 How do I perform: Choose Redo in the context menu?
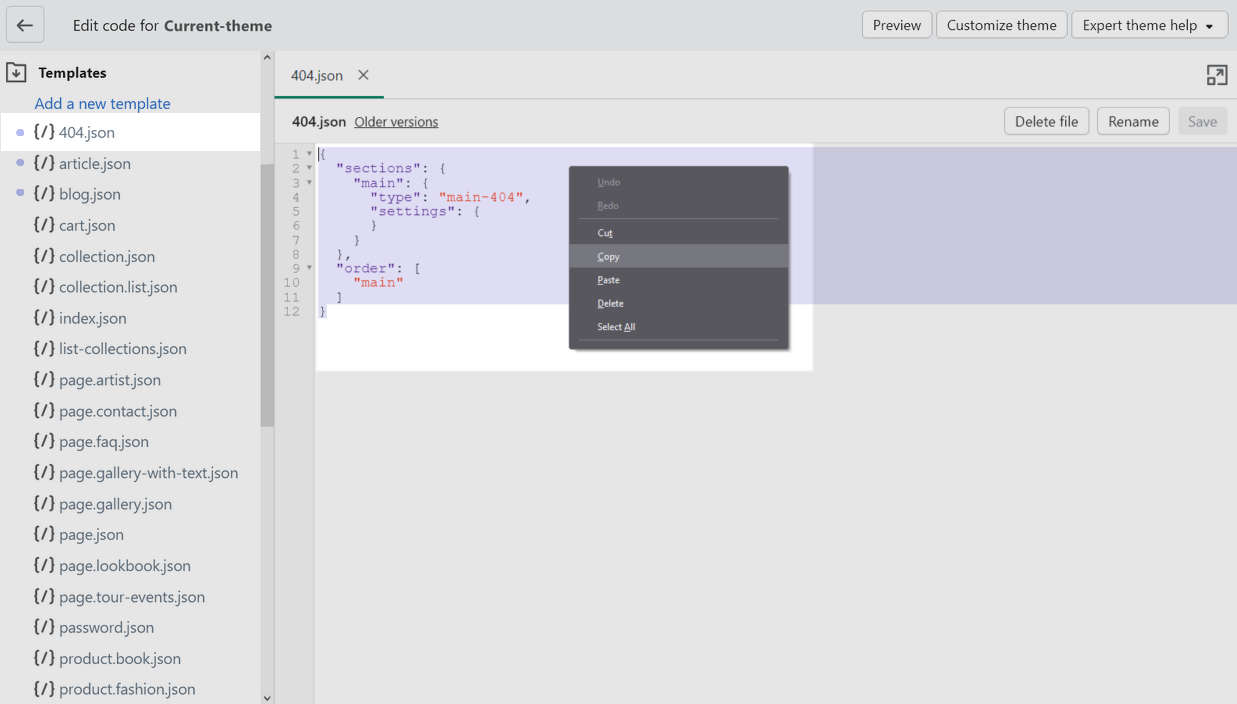point(679,205)
